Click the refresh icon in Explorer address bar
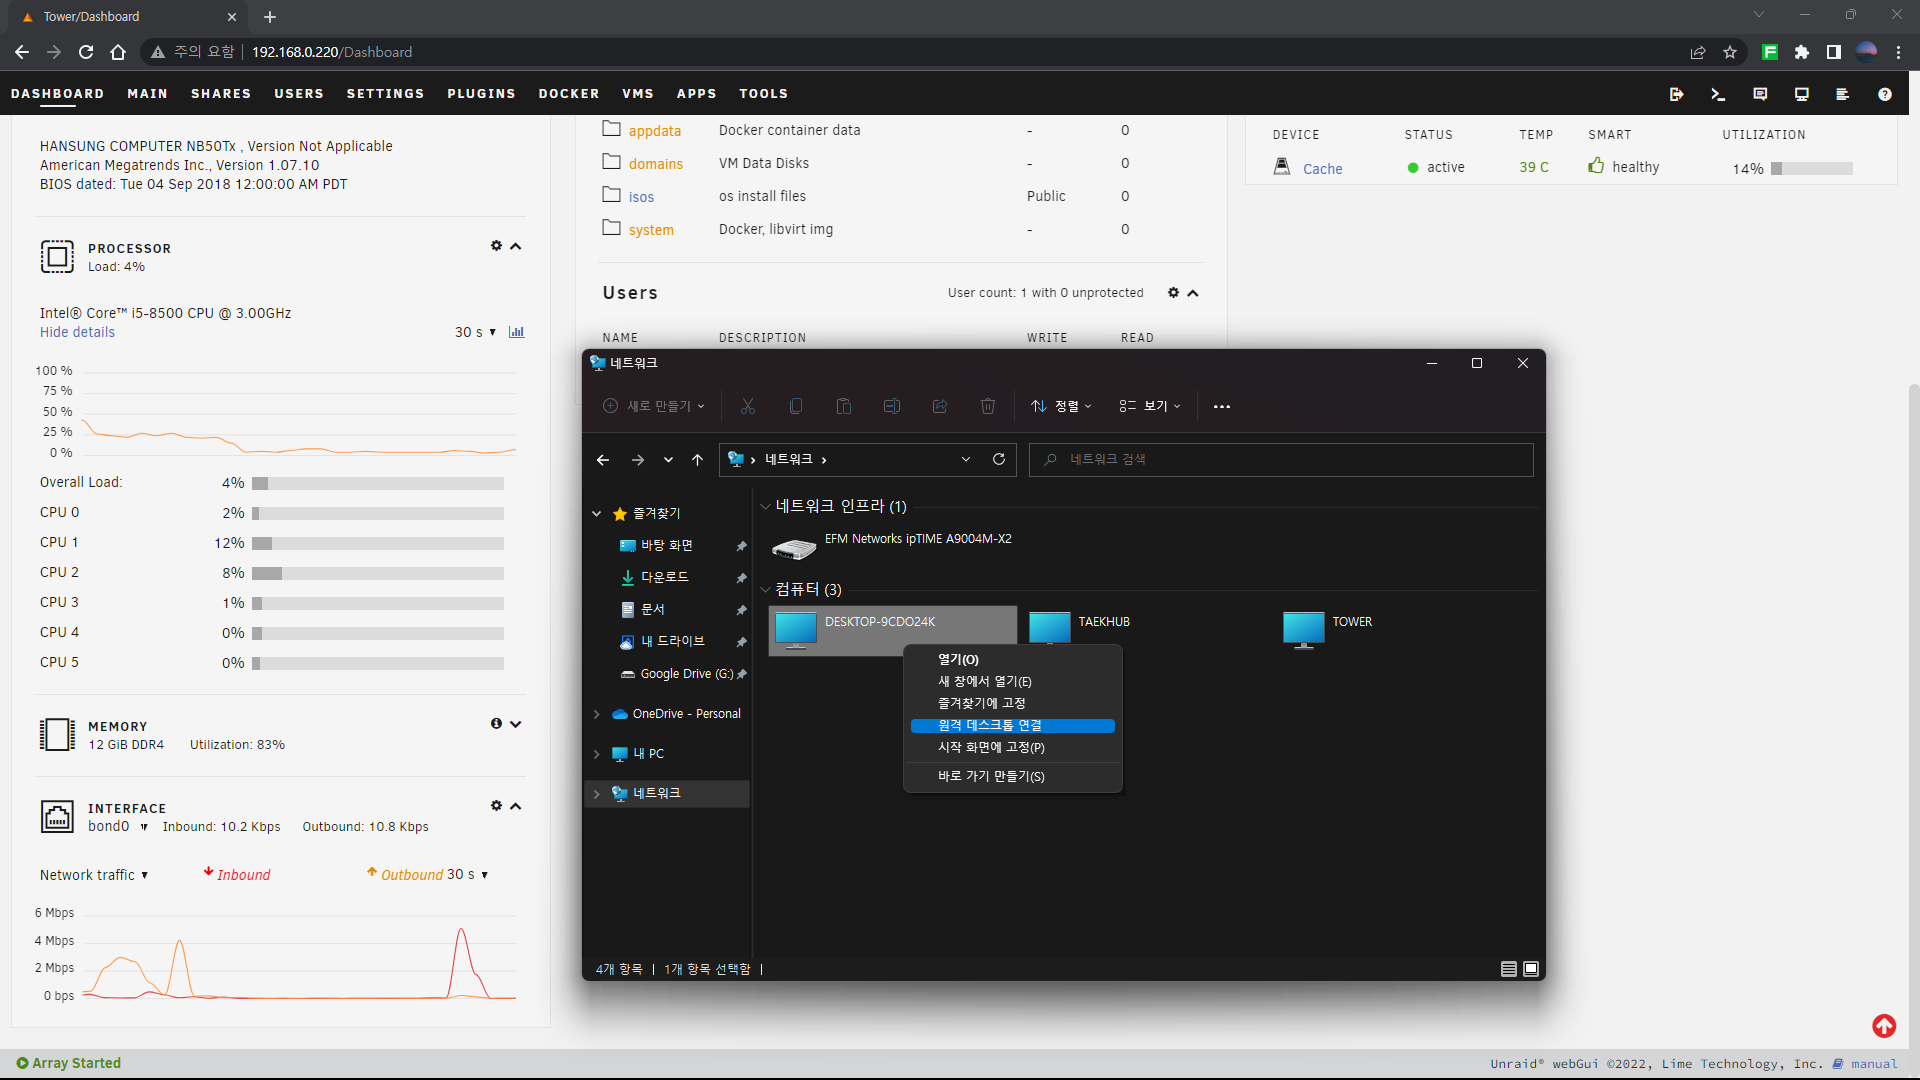This screenshot has width=1920, height=1080. (998, 459)
